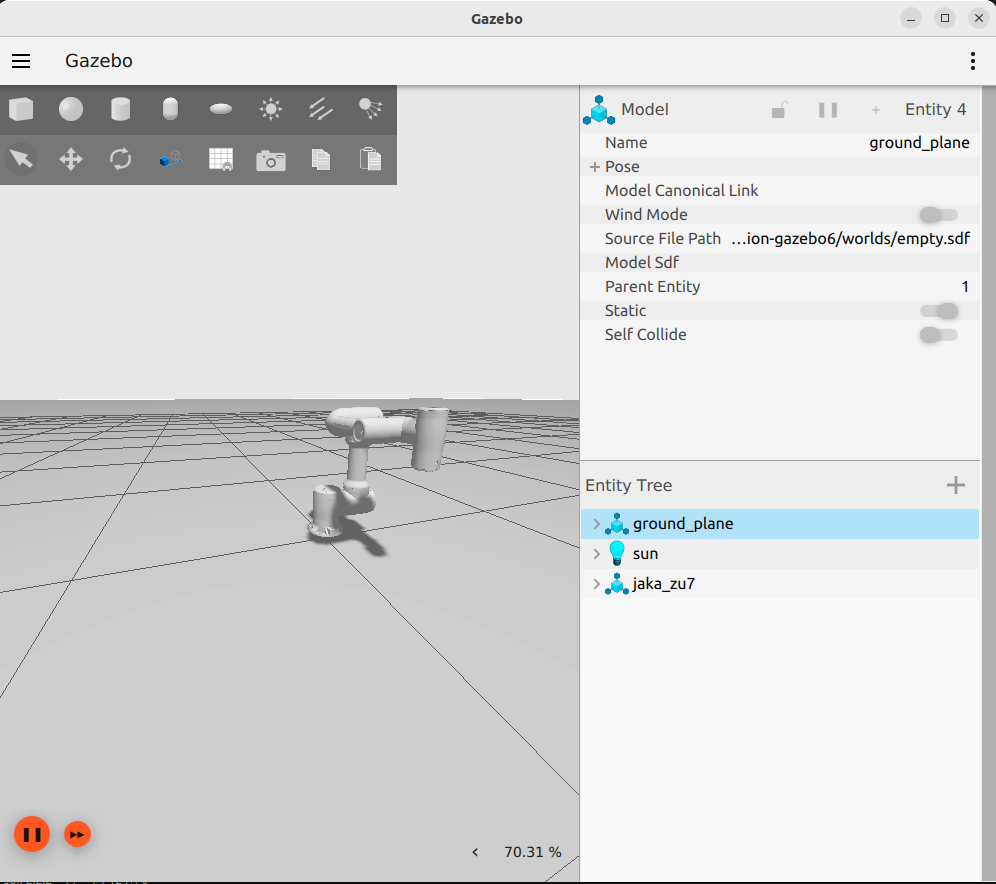
Task: Enable Self Collide on the model
Action: [938, 335]
